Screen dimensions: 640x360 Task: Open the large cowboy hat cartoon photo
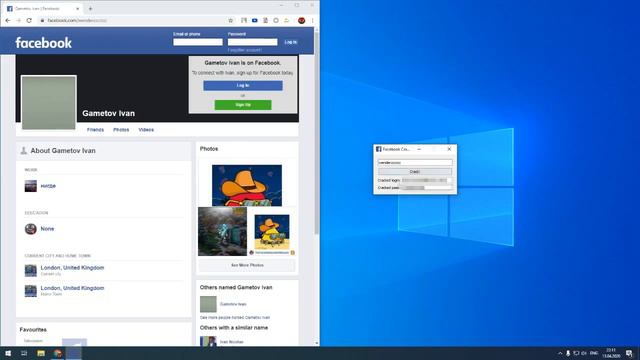[247, 185]
